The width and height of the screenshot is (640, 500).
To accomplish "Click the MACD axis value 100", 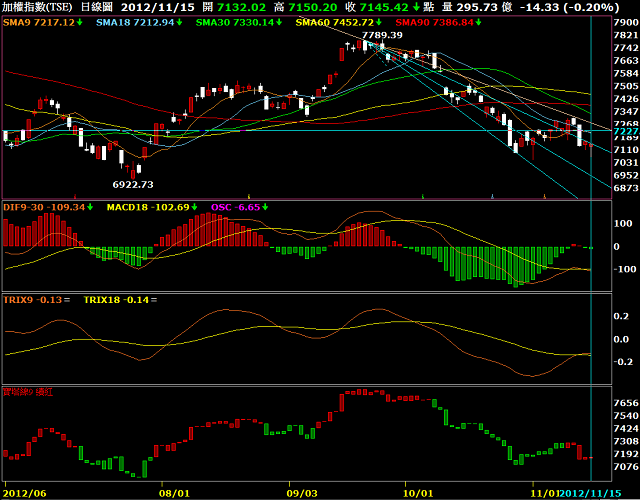I will pyautogui.click(x=623, y=224).
